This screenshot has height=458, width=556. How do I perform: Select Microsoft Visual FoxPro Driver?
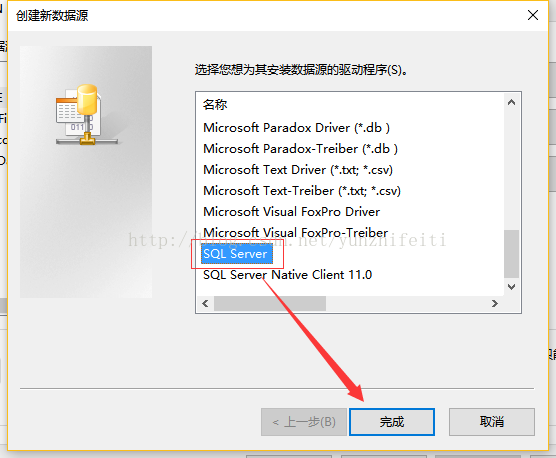tap(291, 212)
